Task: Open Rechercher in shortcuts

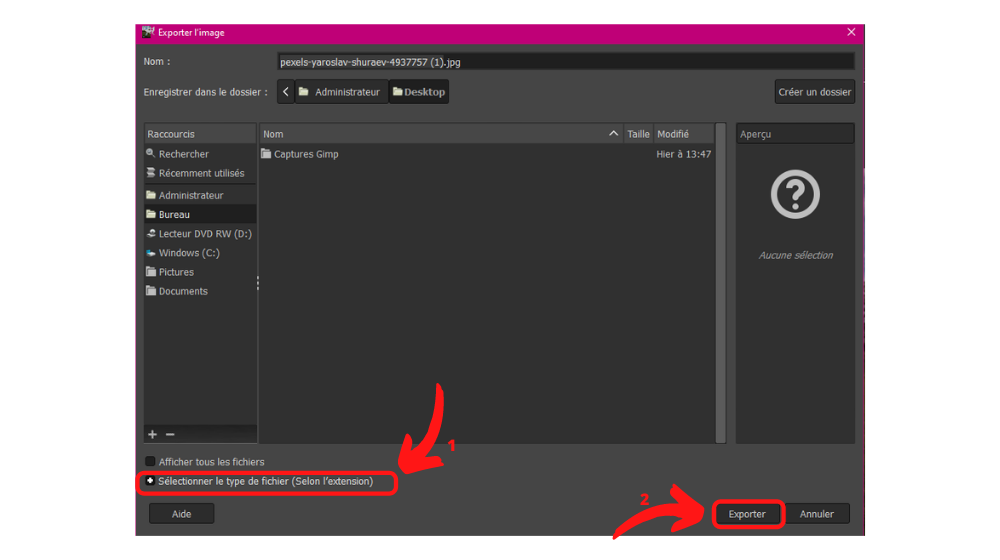Action: point(200,154)
